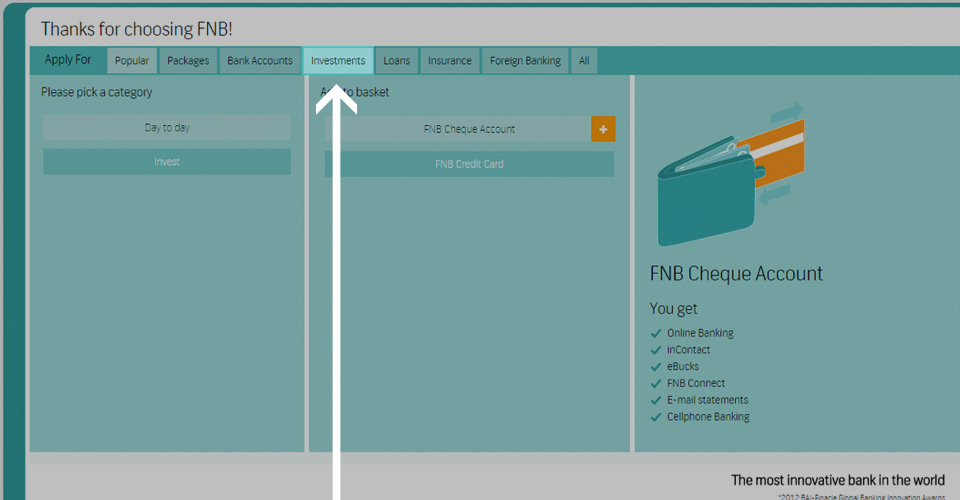Add FNB Cheque Account using plus icon

603,129
